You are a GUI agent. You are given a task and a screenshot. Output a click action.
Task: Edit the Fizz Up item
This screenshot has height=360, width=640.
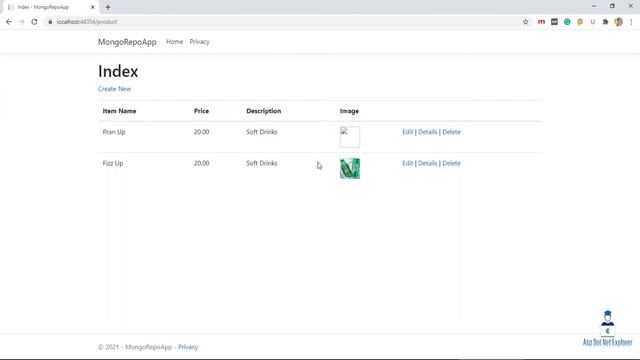coord(407,163)
